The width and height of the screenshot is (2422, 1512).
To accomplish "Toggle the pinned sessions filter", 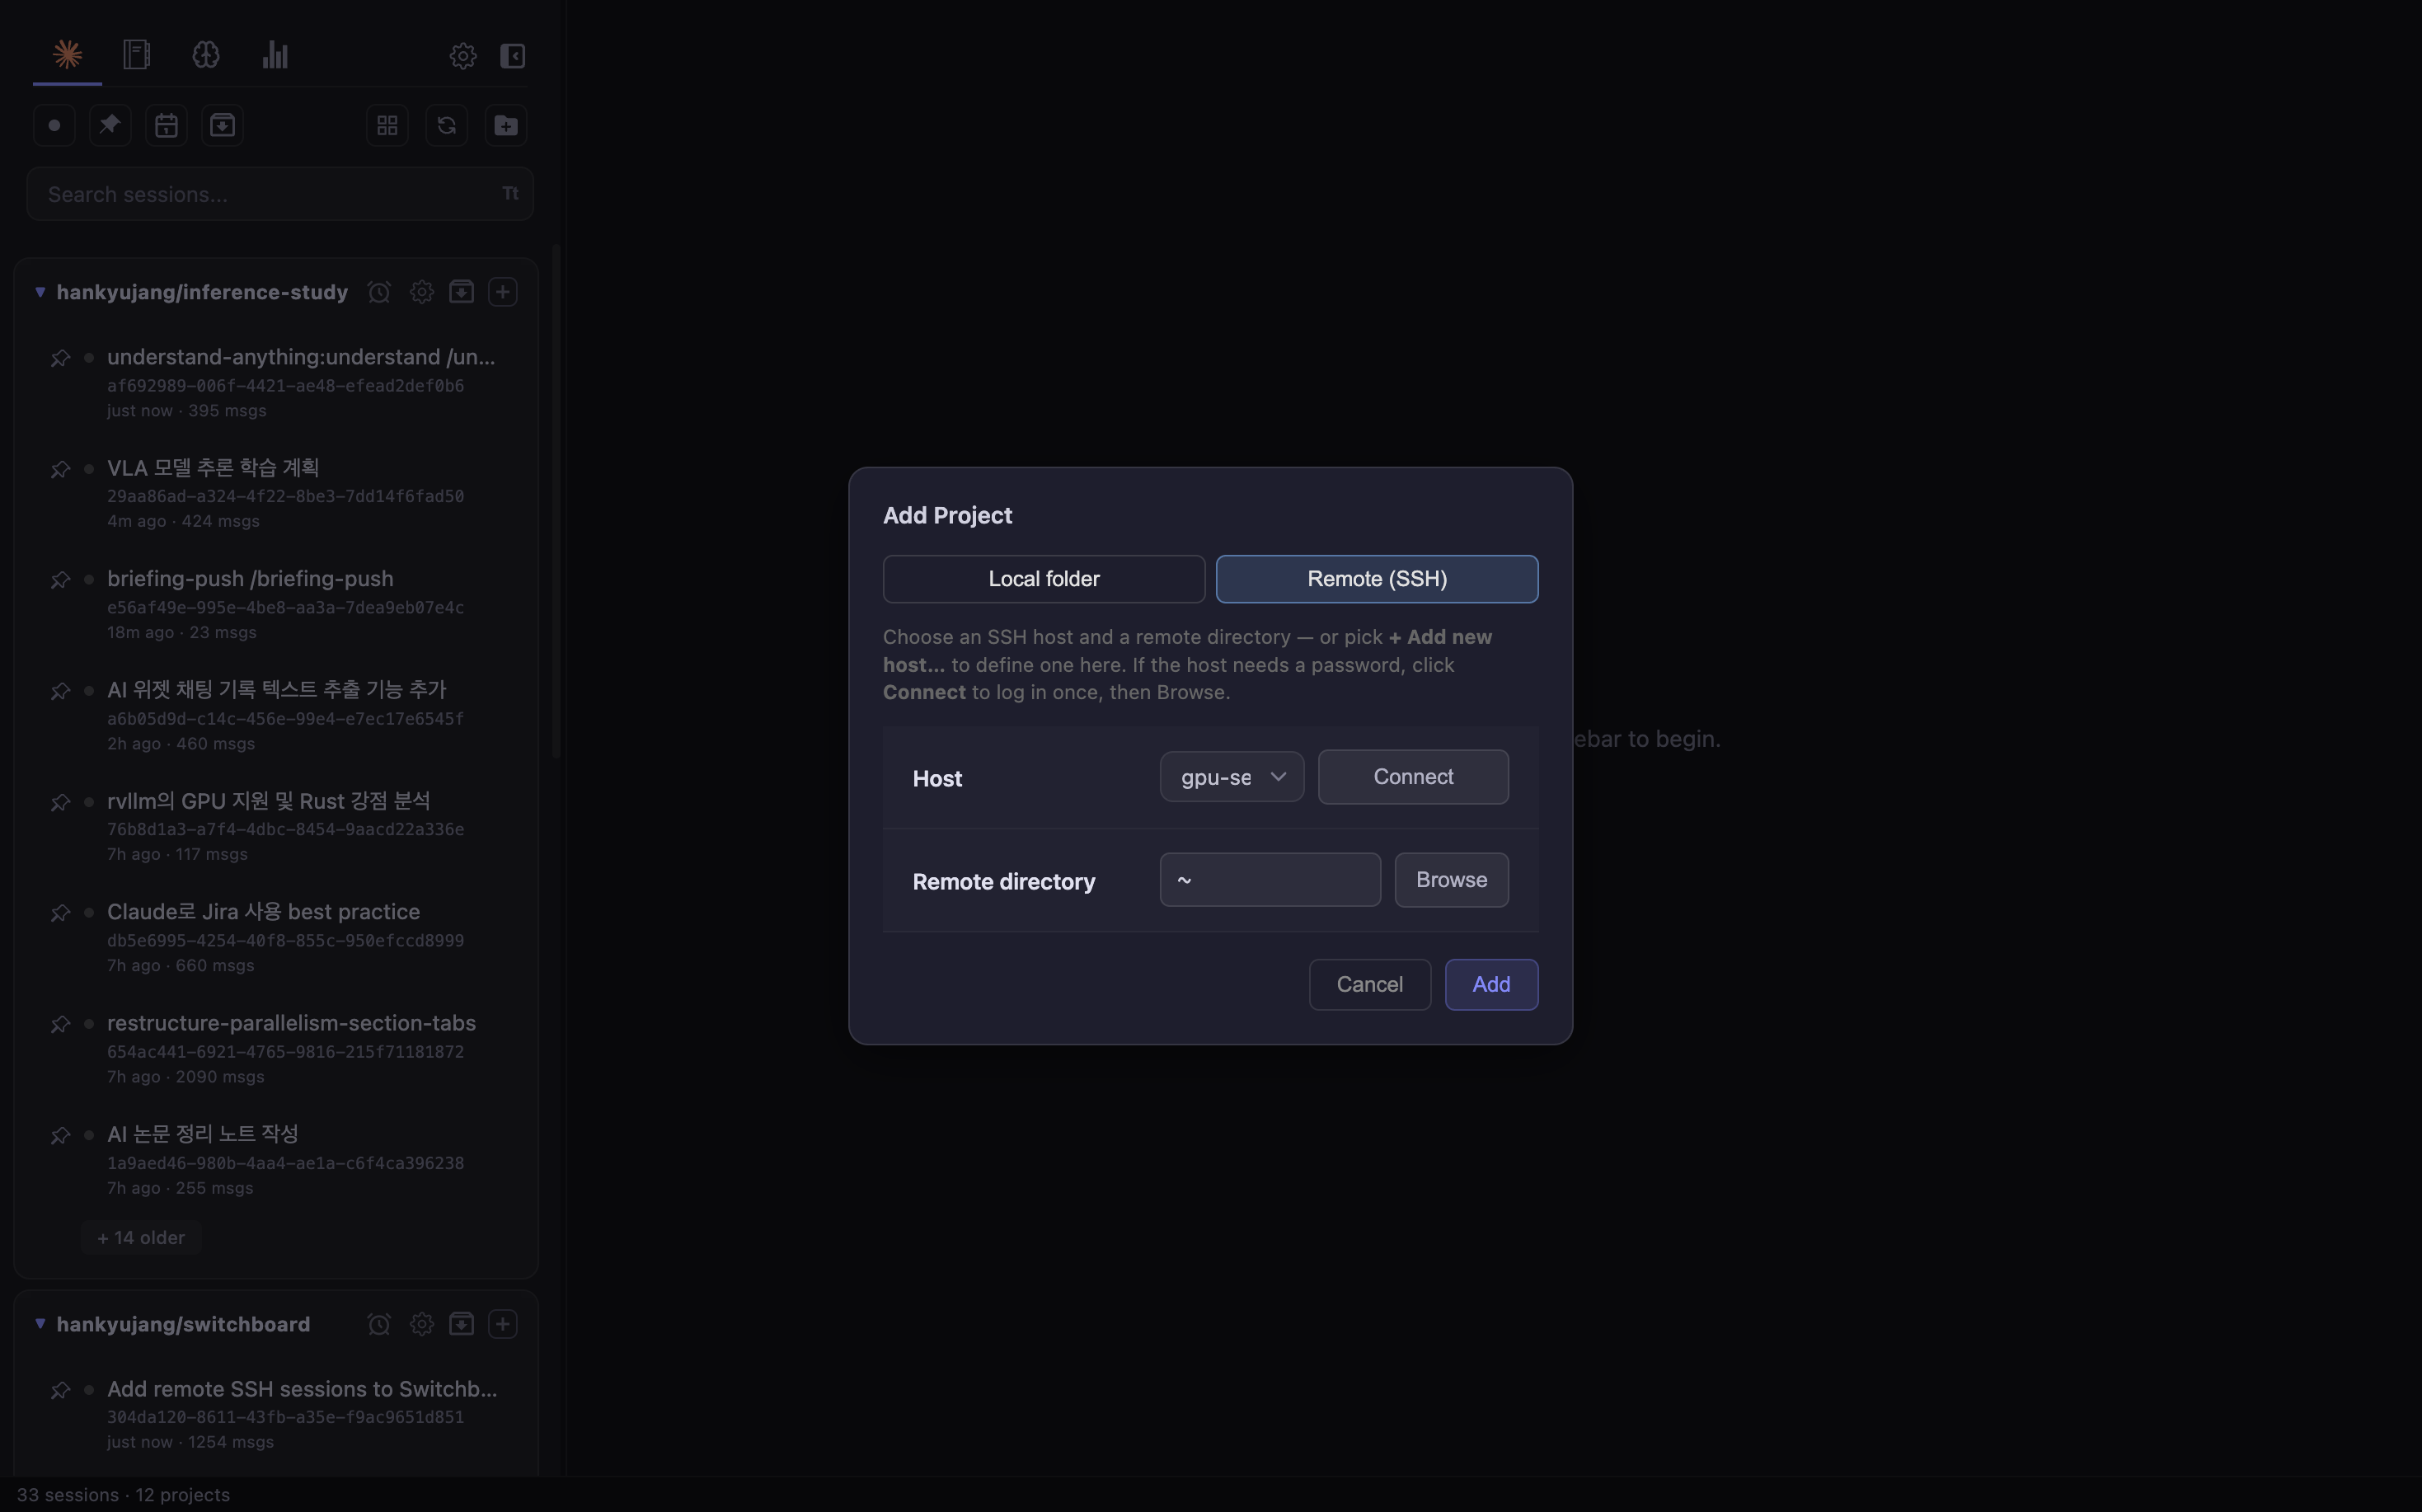I will 110,125.
